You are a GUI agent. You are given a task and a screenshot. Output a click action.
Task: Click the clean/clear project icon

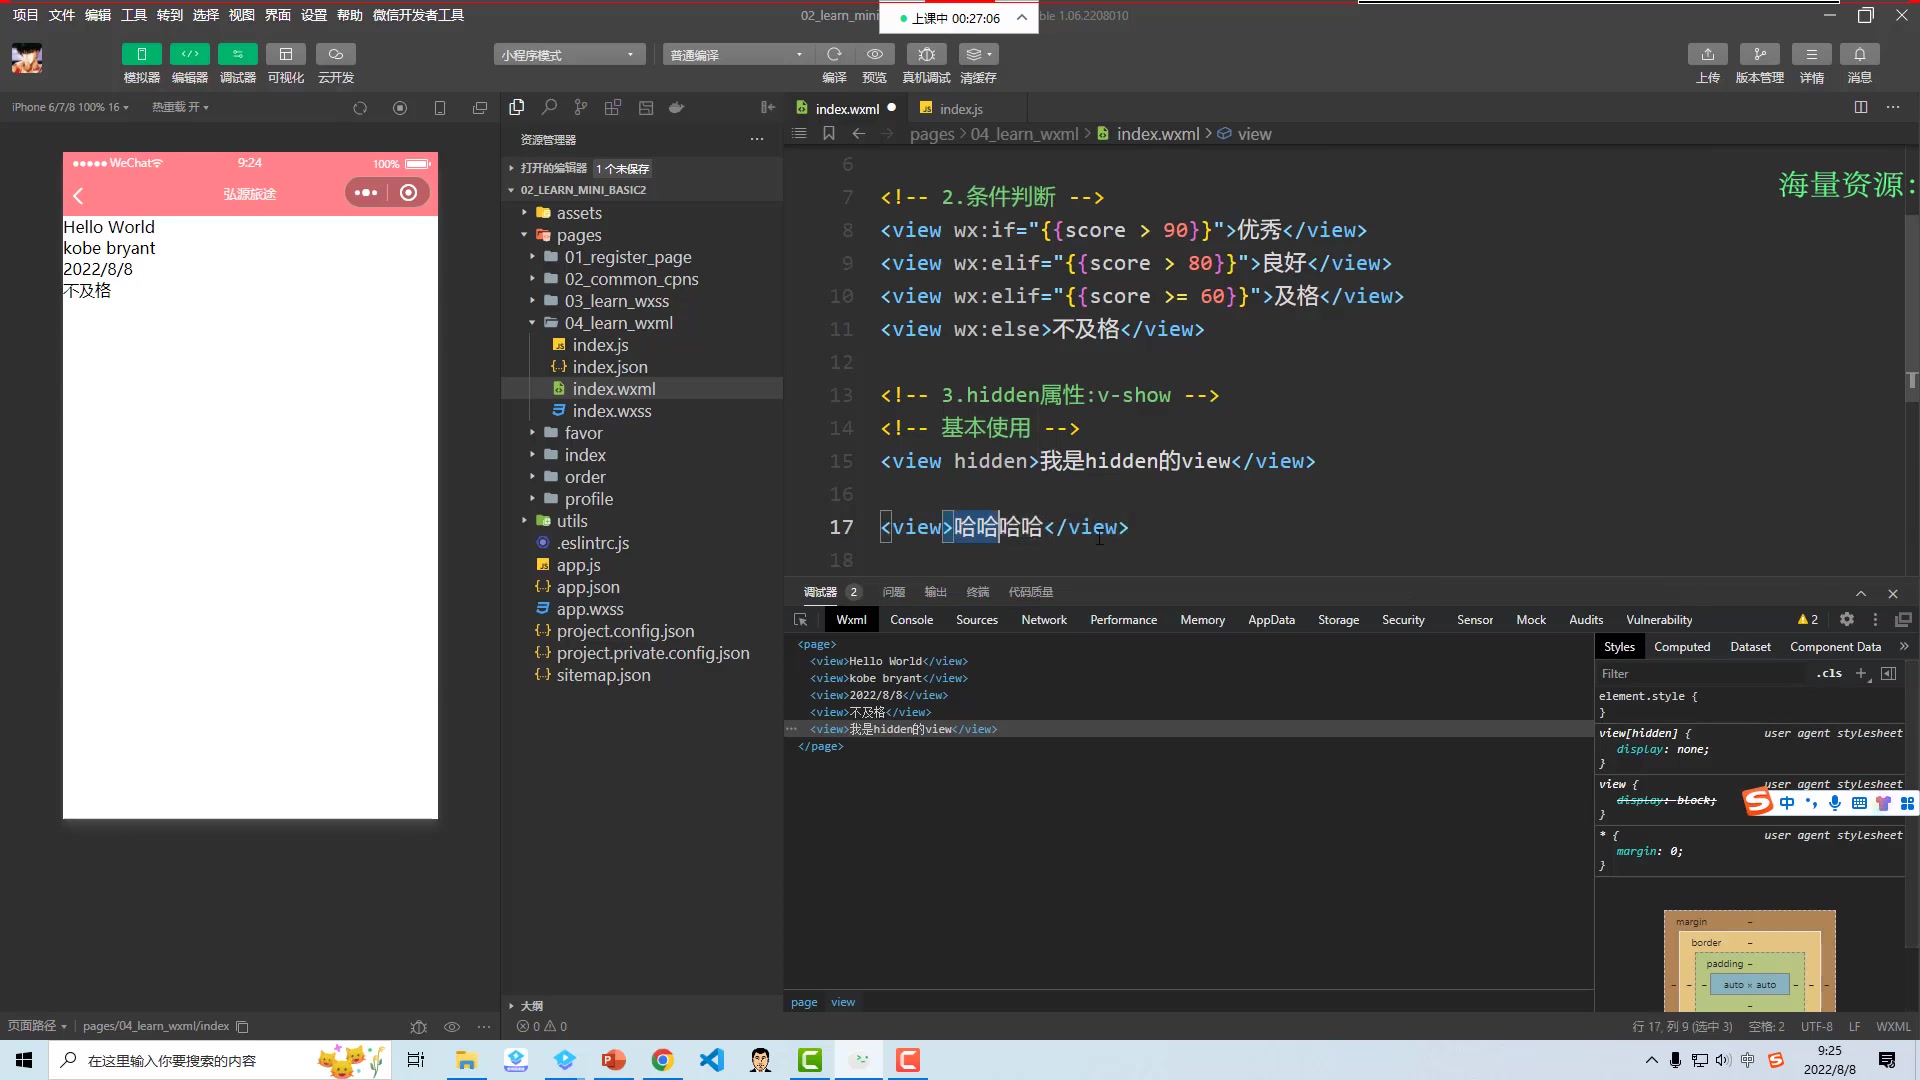point(984,54)
